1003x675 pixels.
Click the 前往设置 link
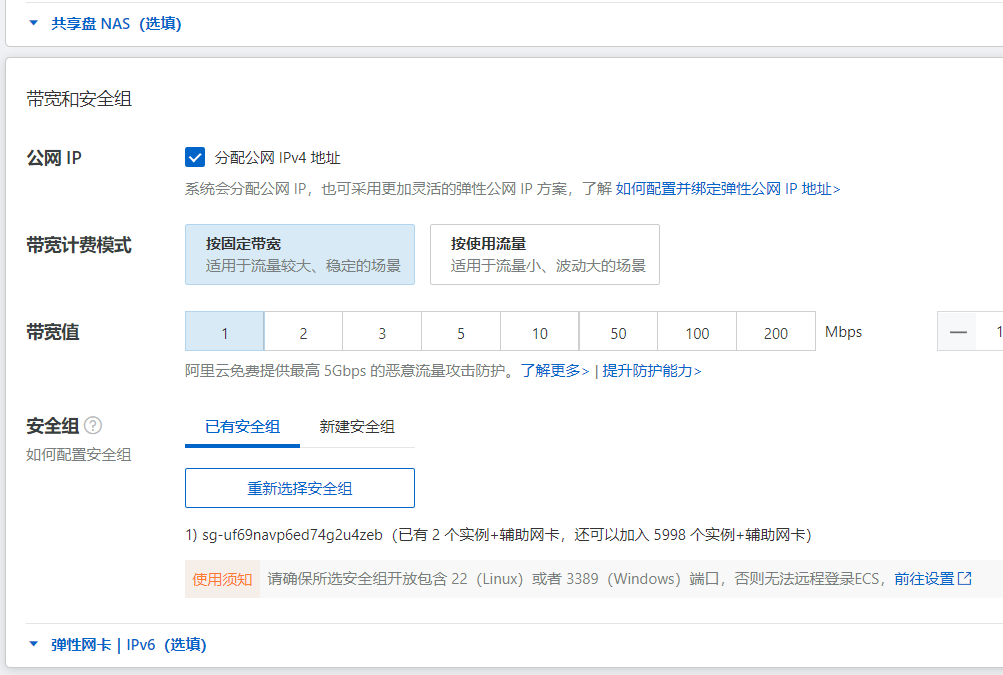[x=923, y=578]
